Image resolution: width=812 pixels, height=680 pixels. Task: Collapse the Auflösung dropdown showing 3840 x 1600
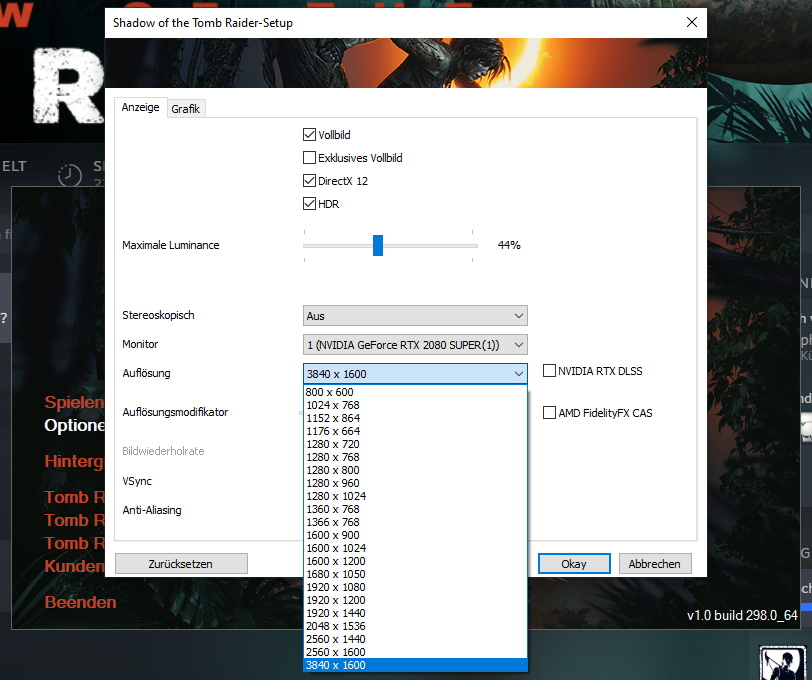click(415, 373)
